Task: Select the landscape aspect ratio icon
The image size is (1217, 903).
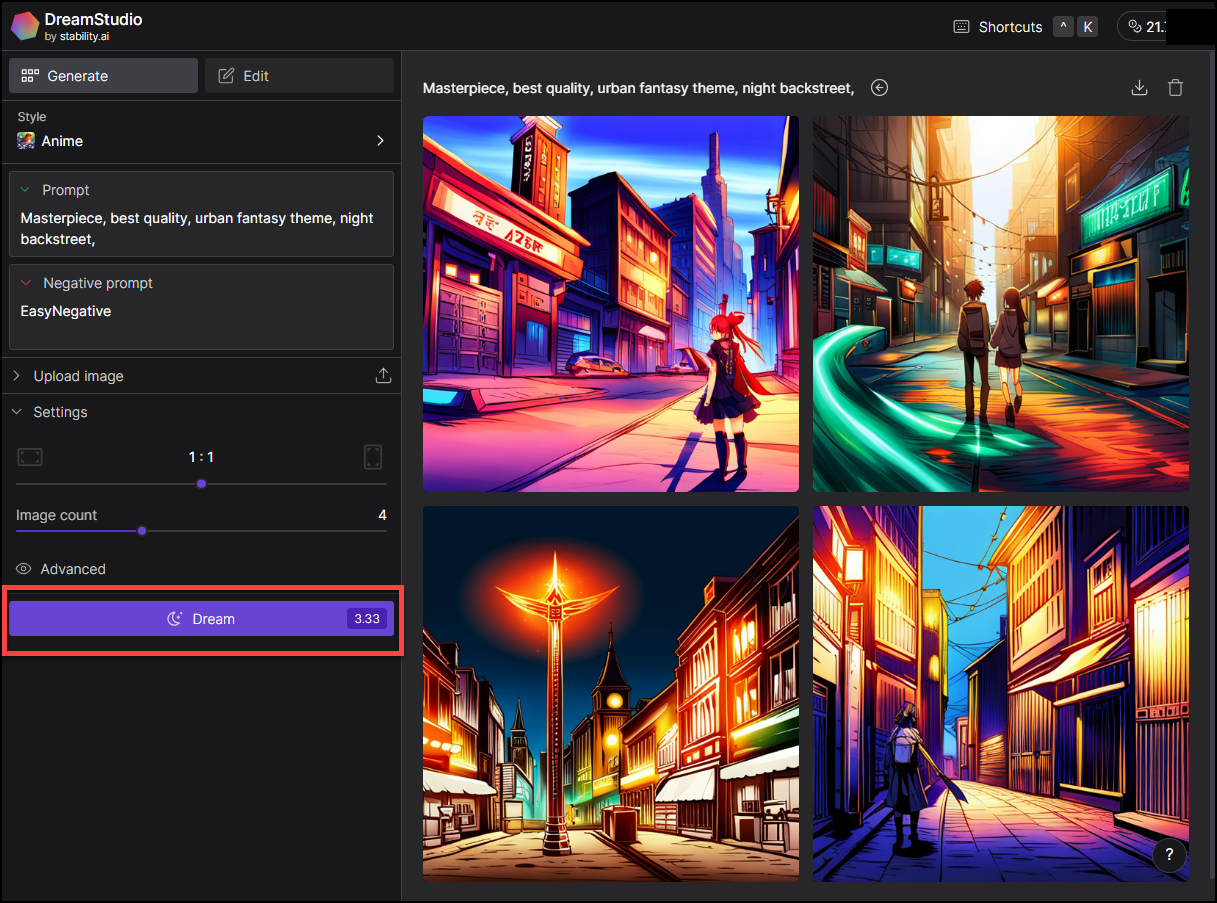Action: (x=30, y=457)
